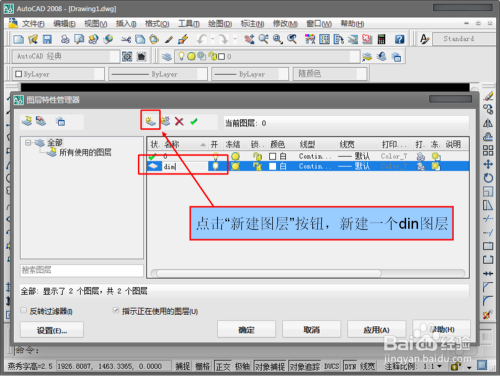Open the 修改(M) menu
The height and width of the screenshot is (376, 500).
(x=285, y=24)
